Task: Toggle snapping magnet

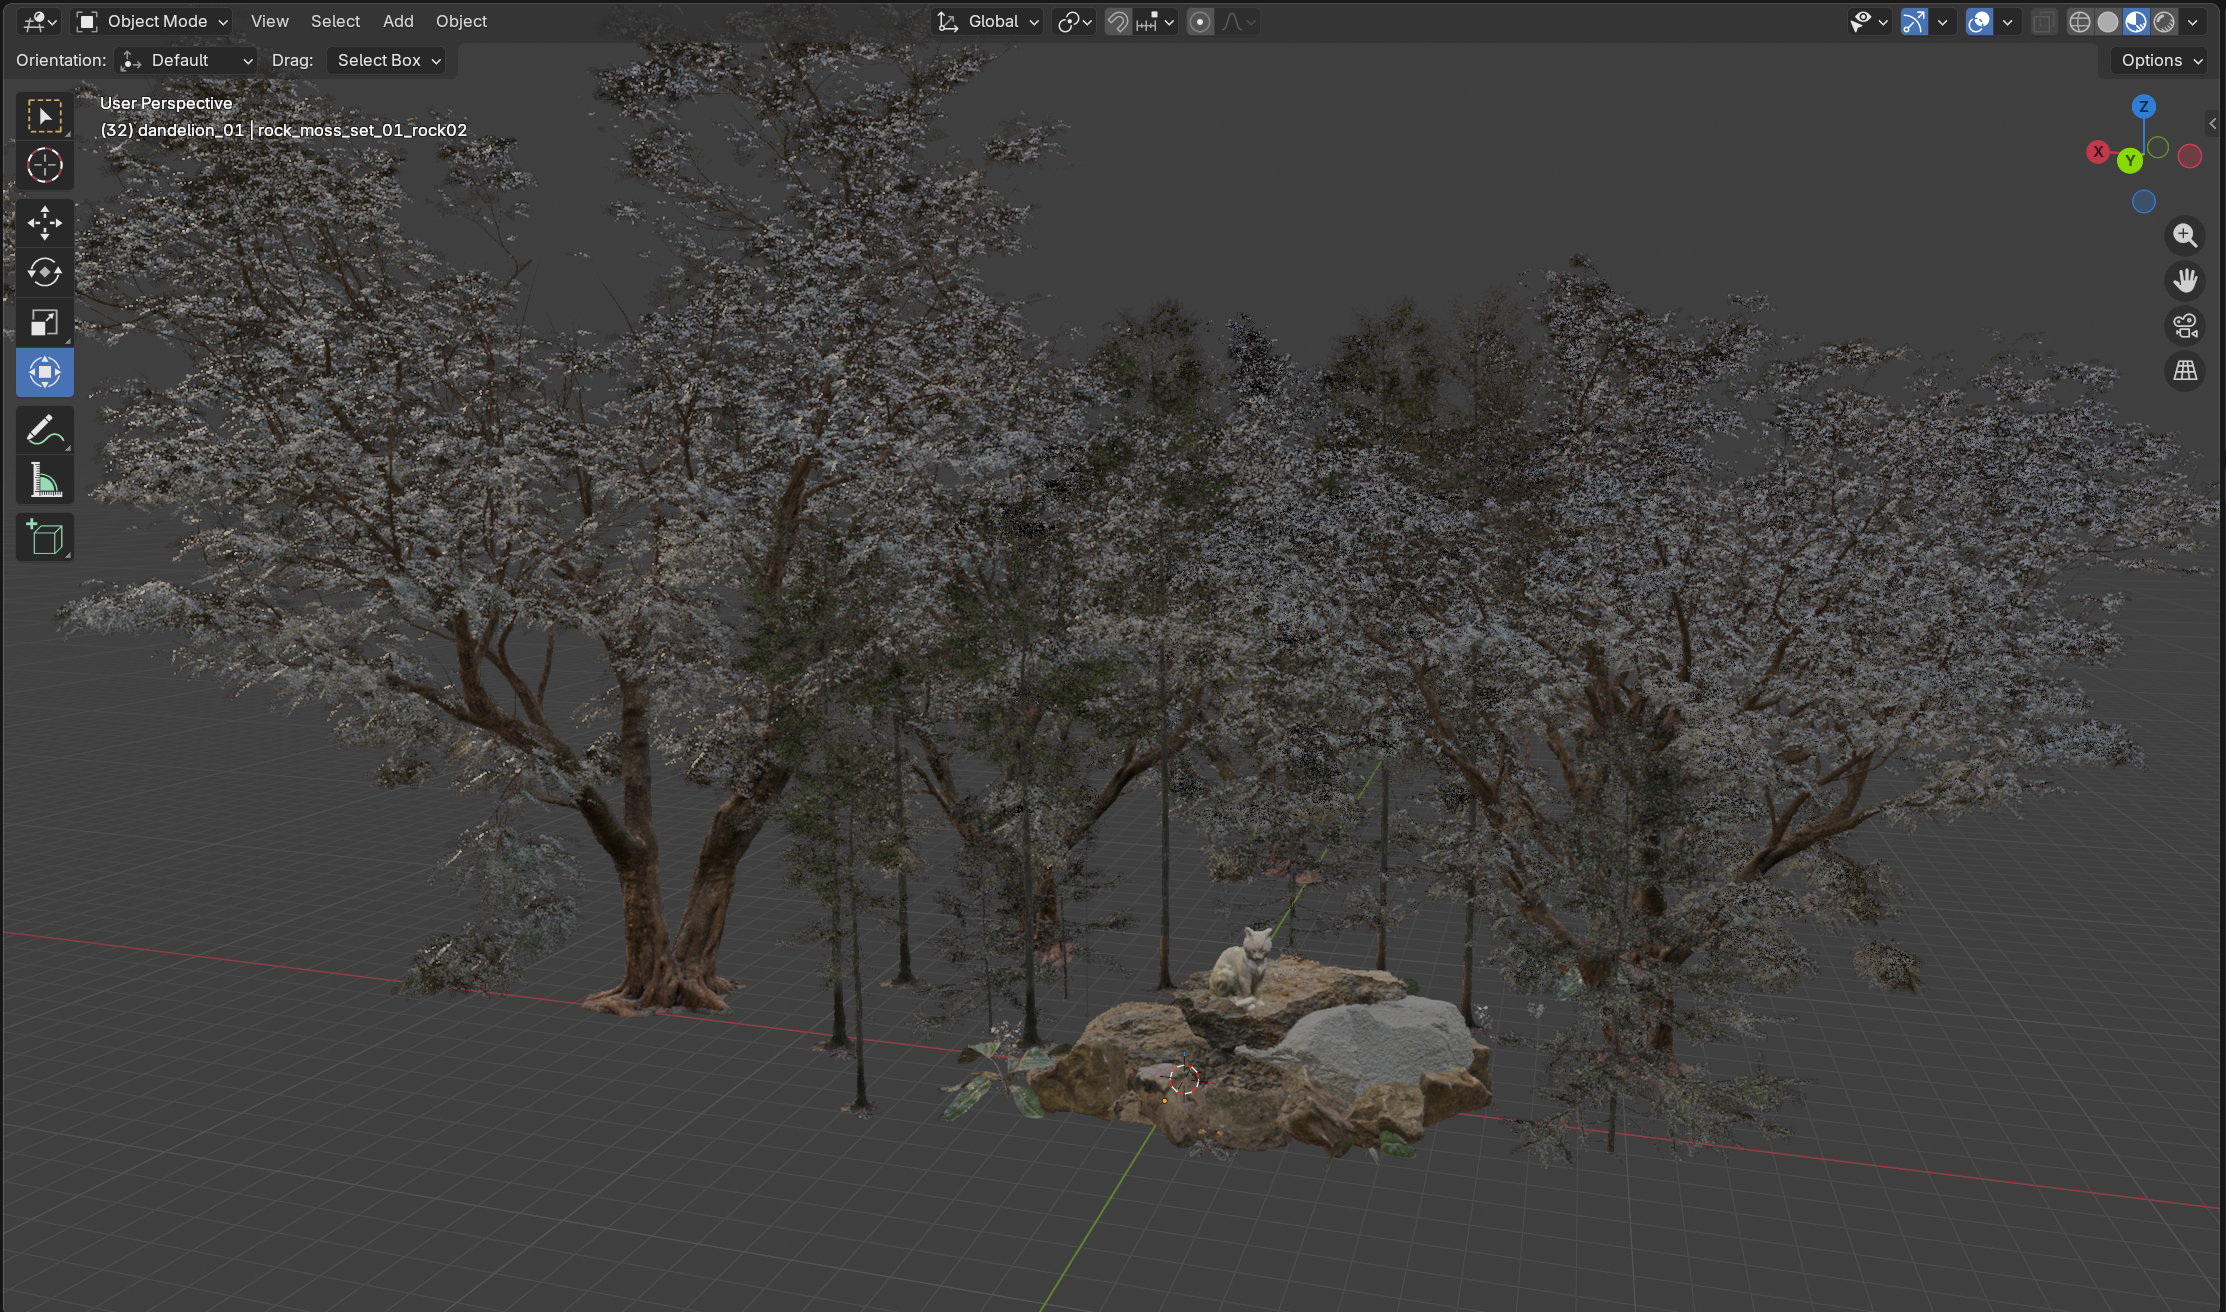Action: click(x=1117, y=21)
